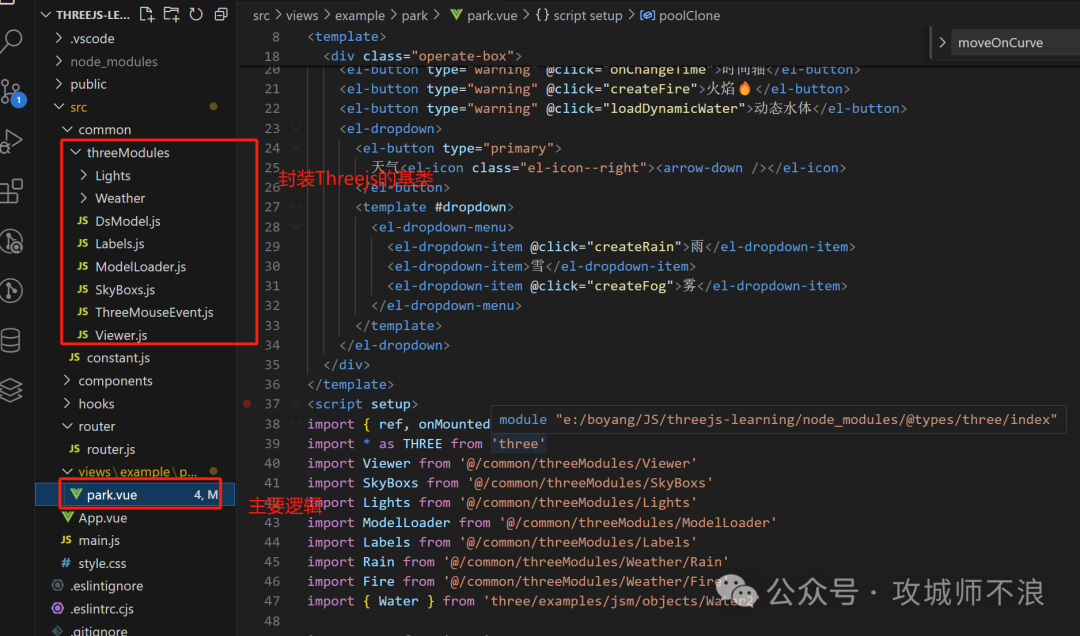The height and width of the screenshot is (636, 1080).
Task: Refresh the explorer file tree
Action: [196, 14]
